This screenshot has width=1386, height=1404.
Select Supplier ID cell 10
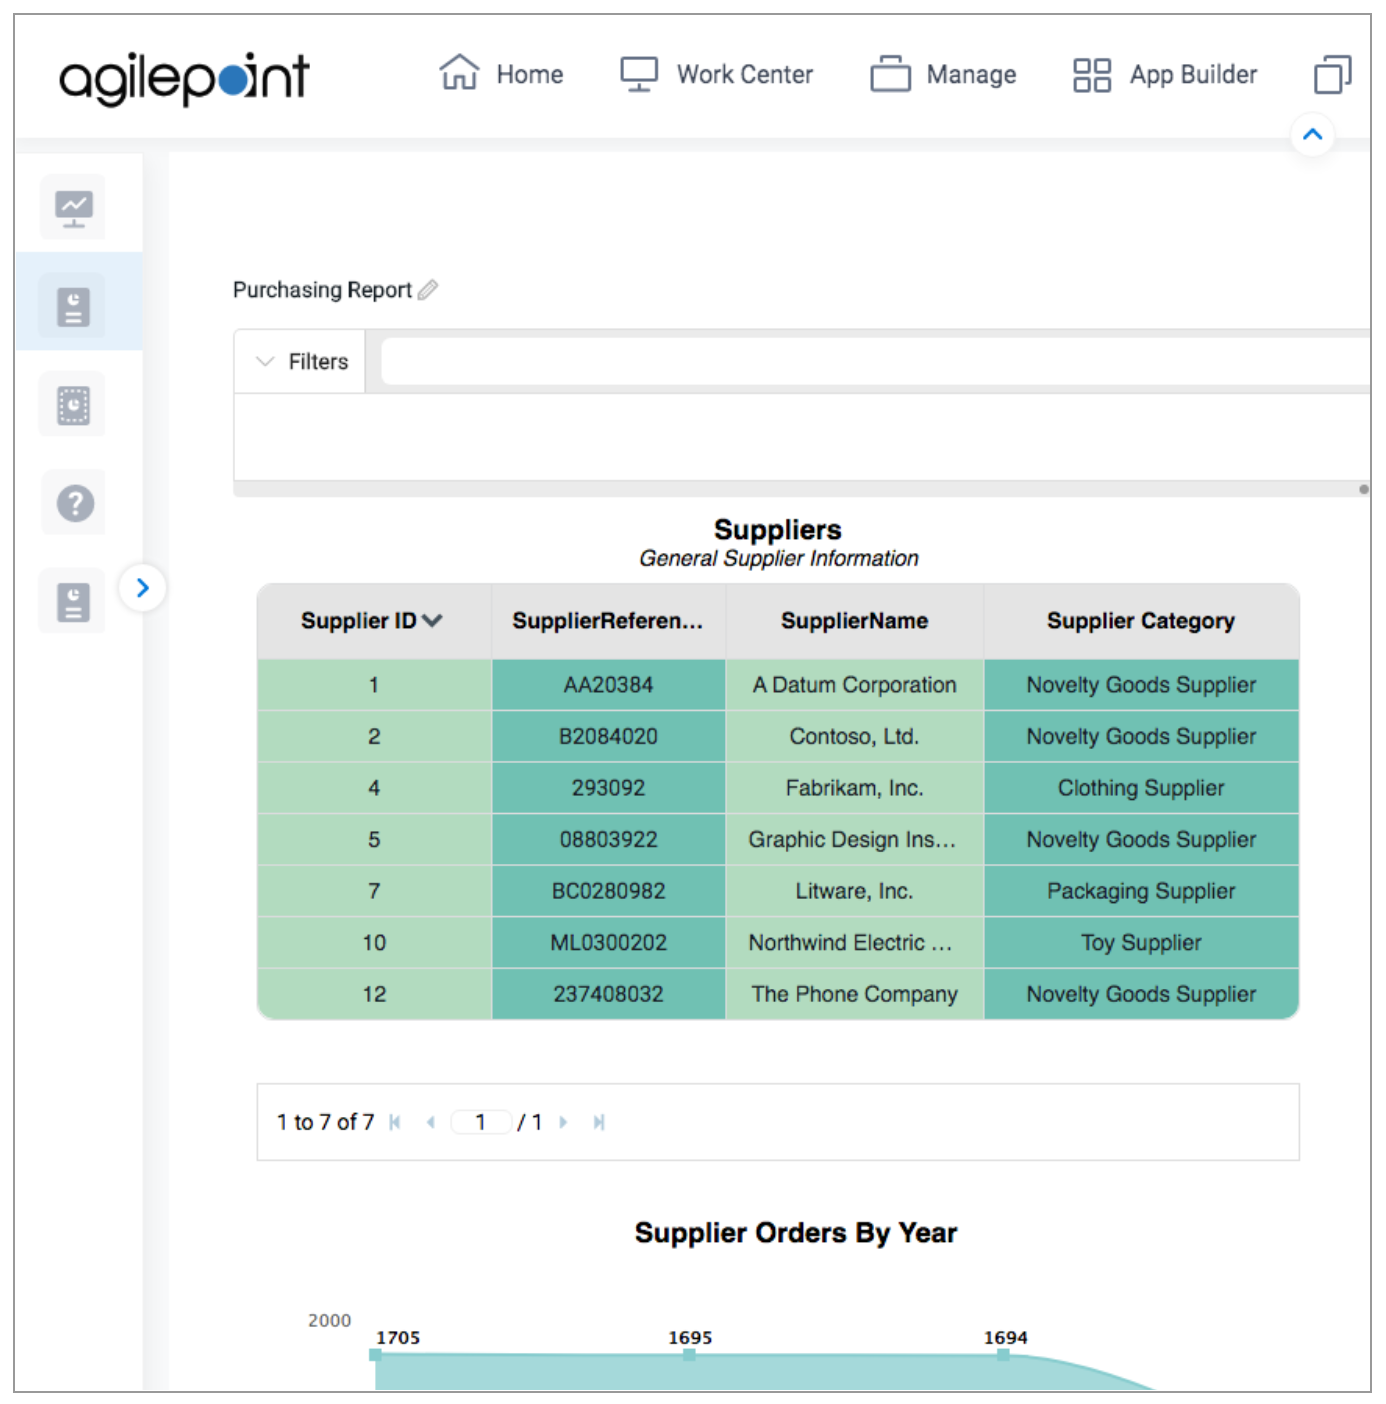[374, 943]
